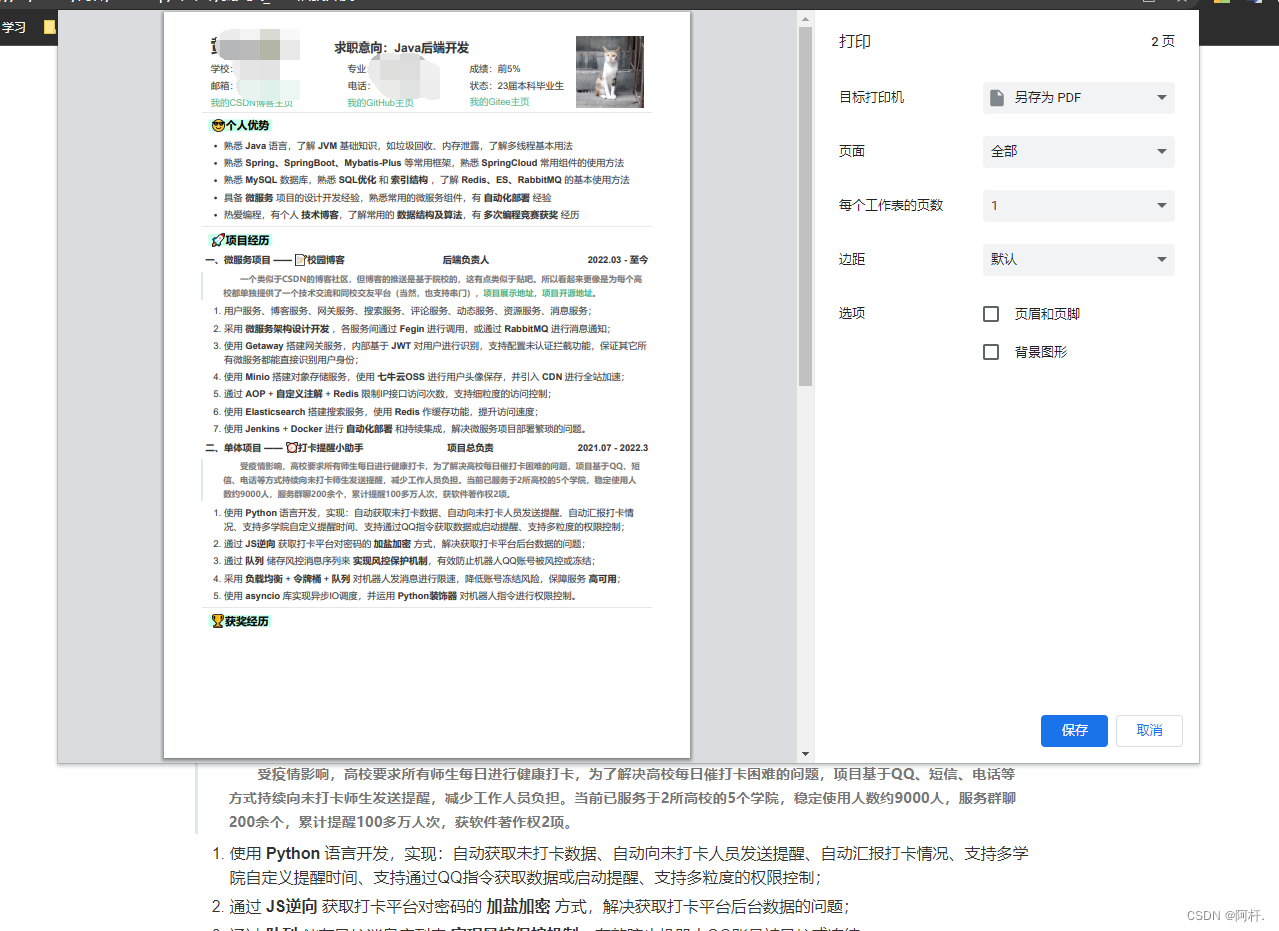Viewport: 1279px width, 931px height.
Task: Enable the 背景图形 checkbox
Action: tap(991, 352)
